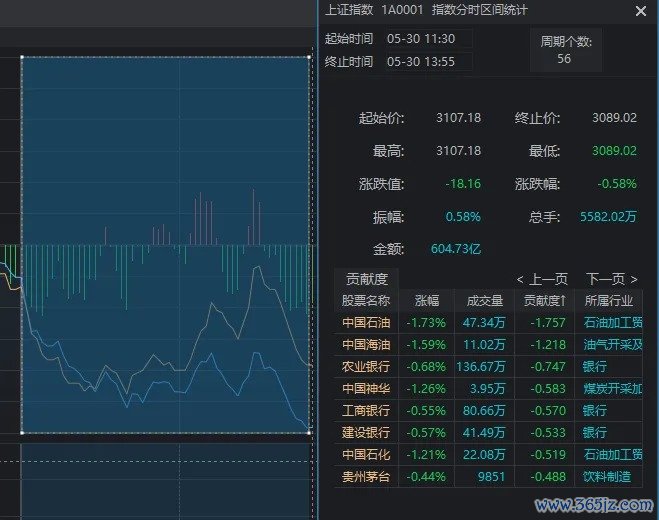Click the -0.57% change cell
Screen dimensions: 659x520
tap(426, 433)
